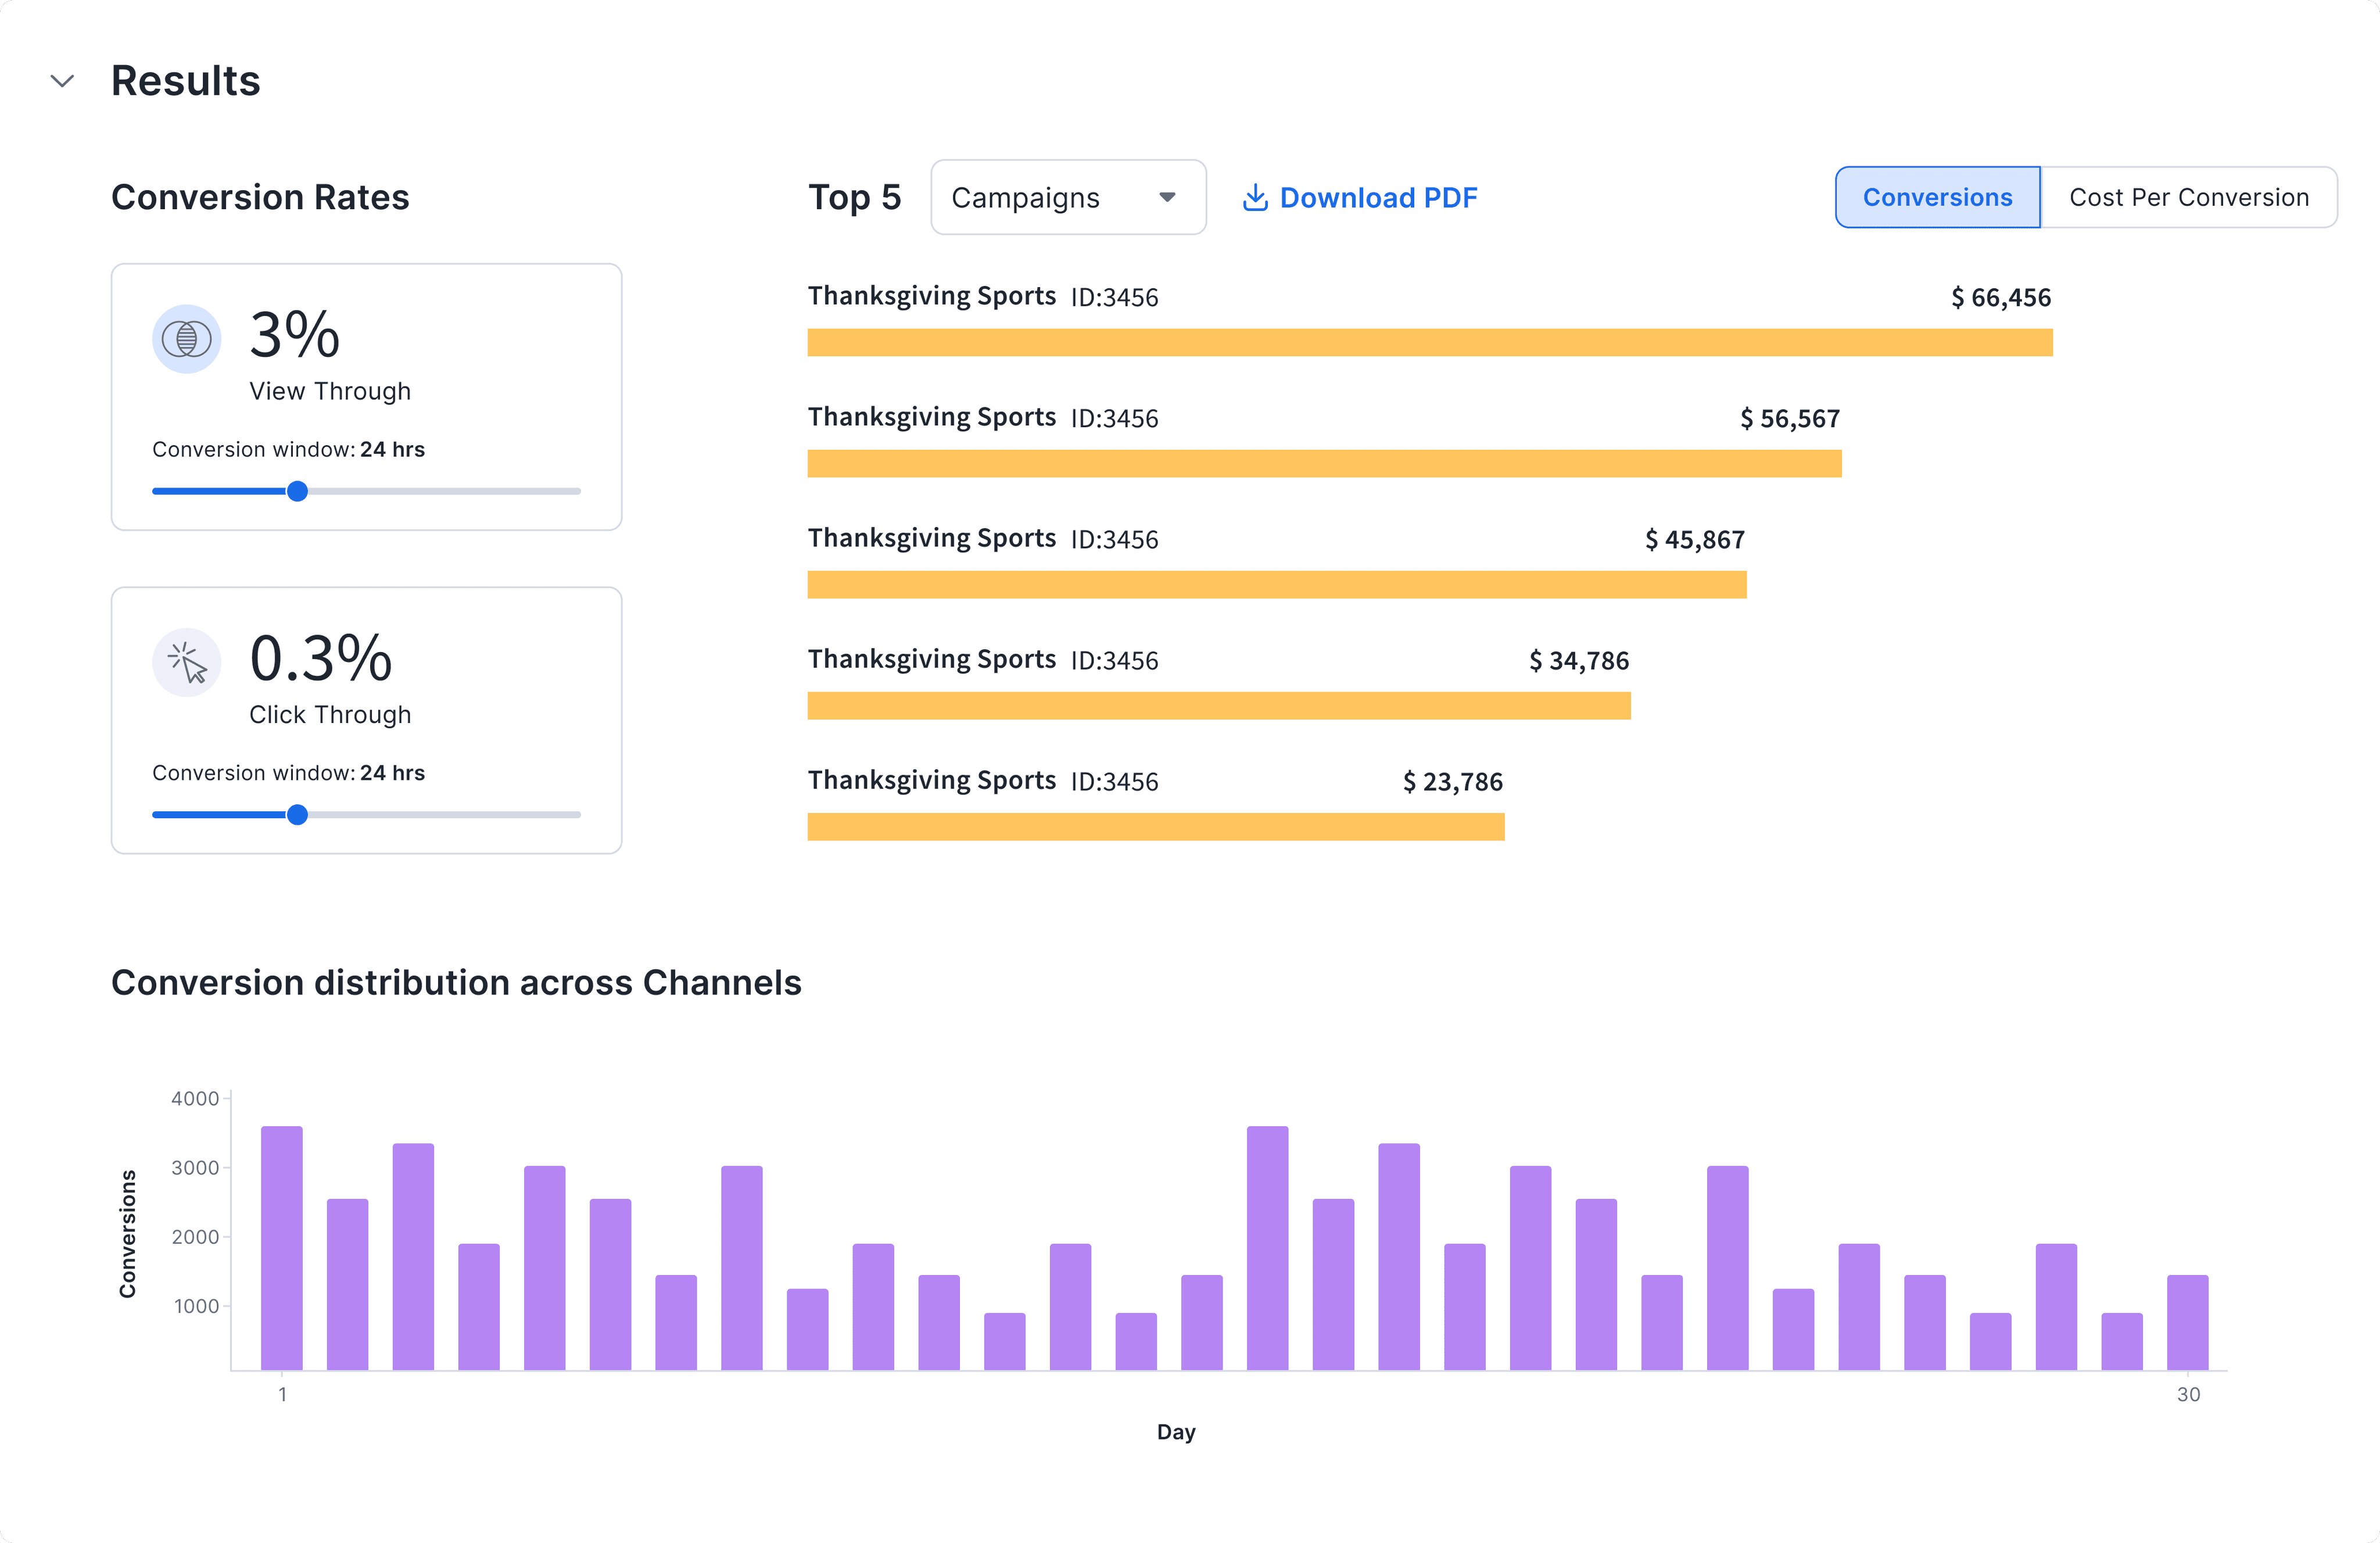Click the $45,867 campaign bar
2380x1543 pixels.
[1276, 585]
